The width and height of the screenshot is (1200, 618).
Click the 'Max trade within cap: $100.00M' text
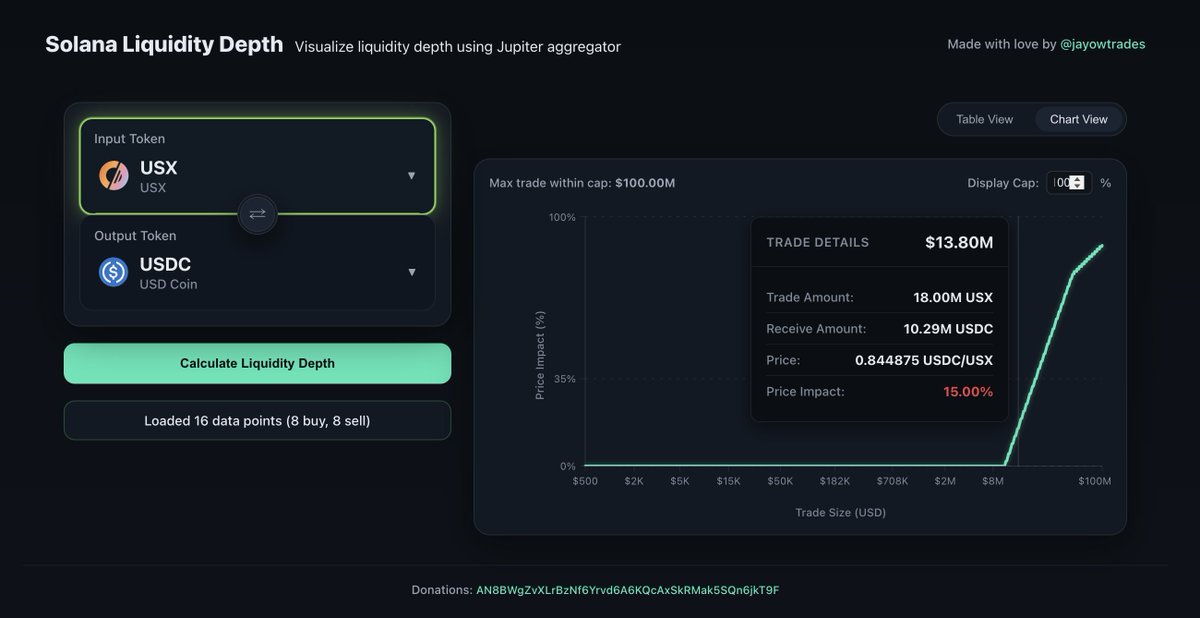click(582, 183)
